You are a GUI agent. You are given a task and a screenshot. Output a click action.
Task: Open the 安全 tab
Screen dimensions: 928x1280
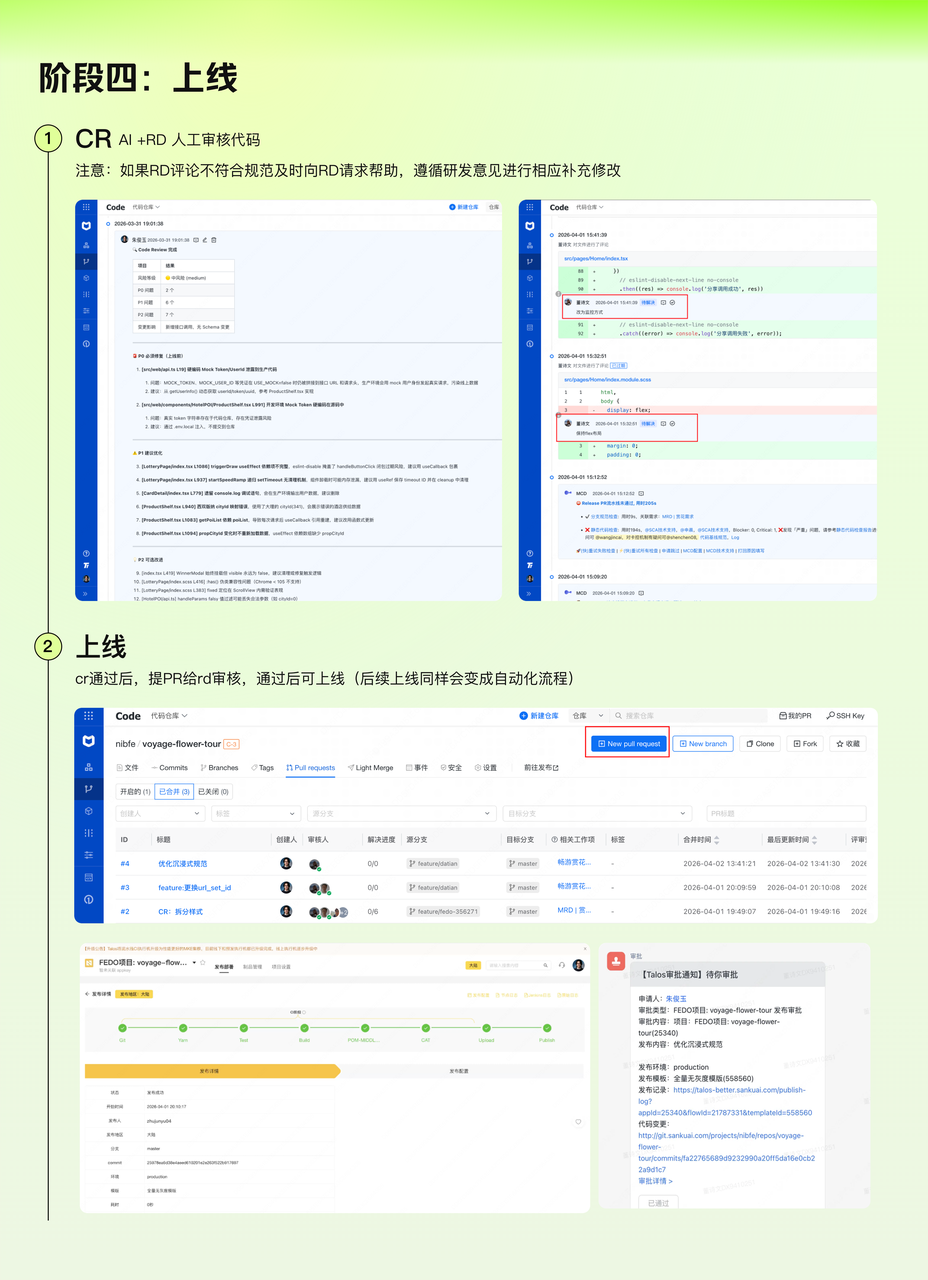coord(449,768)
